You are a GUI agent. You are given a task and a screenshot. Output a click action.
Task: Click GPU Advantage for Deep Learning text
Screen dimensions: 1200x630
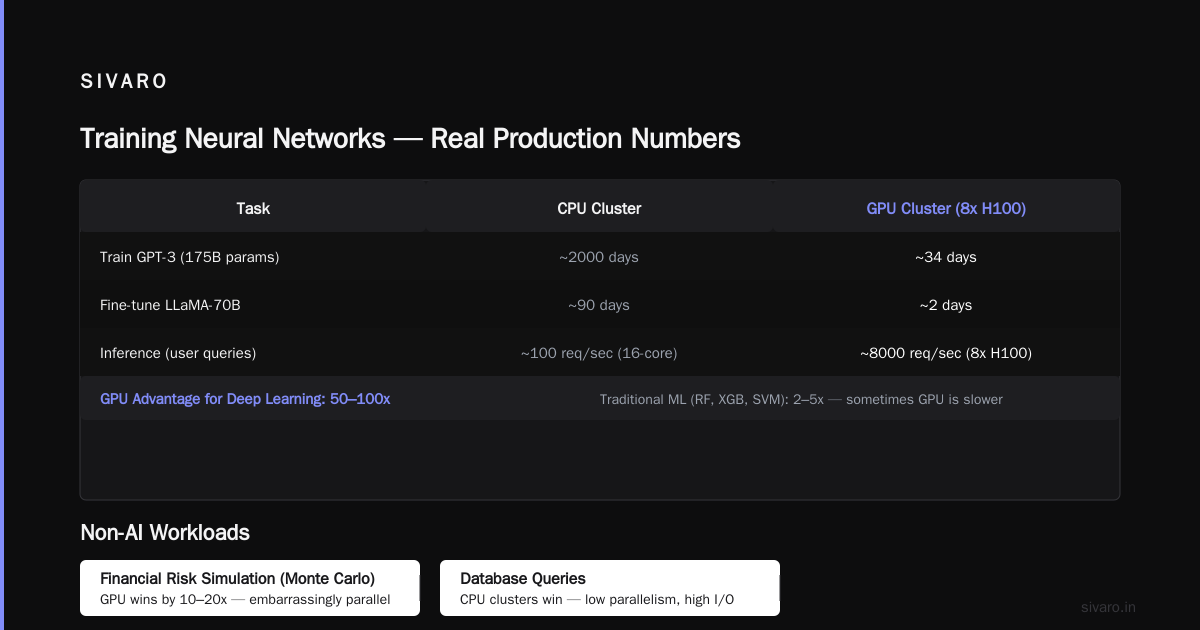245,398
